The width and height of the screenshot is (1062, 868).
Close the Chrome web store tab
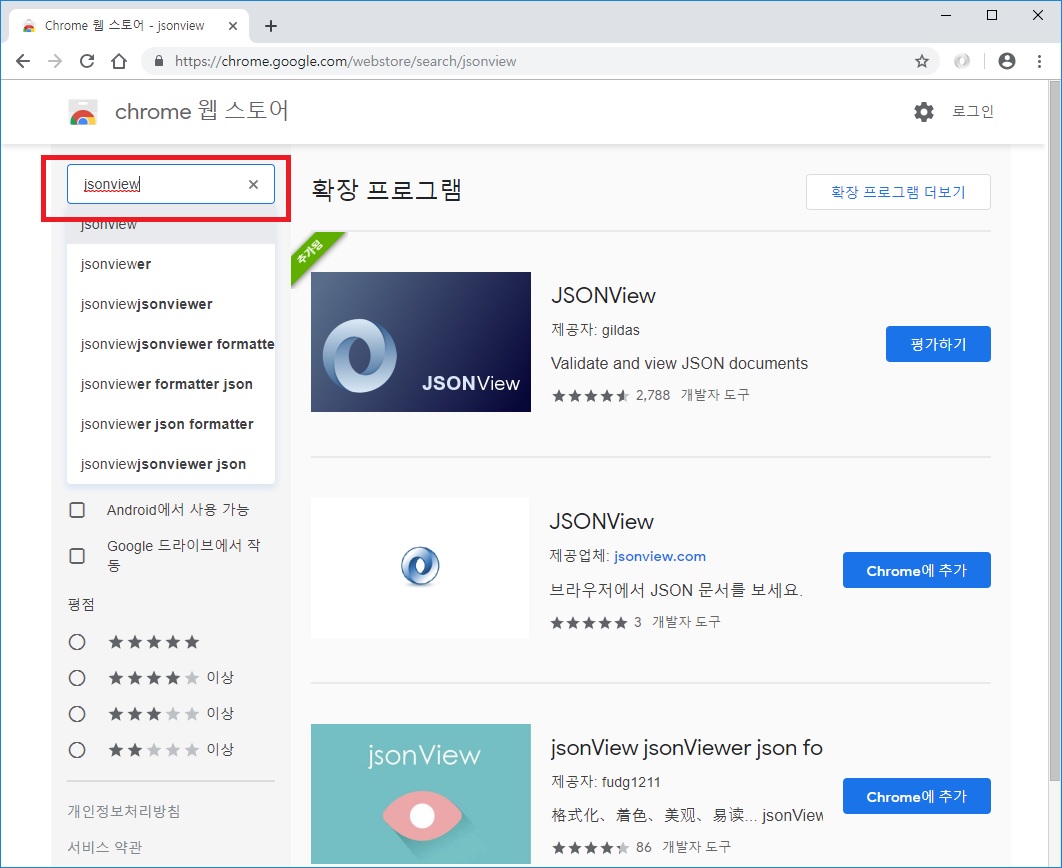(232, 26)
